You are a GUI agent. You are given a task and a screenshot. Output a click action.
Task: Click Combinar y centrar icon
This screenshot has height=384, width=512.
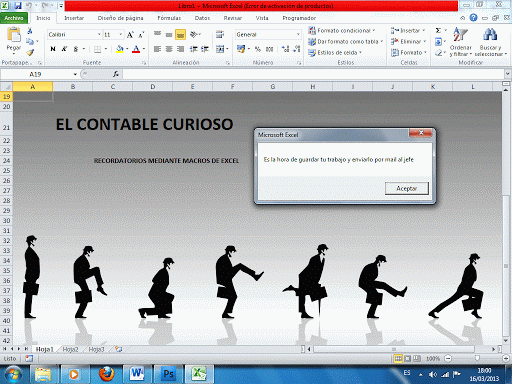(220, 49)
